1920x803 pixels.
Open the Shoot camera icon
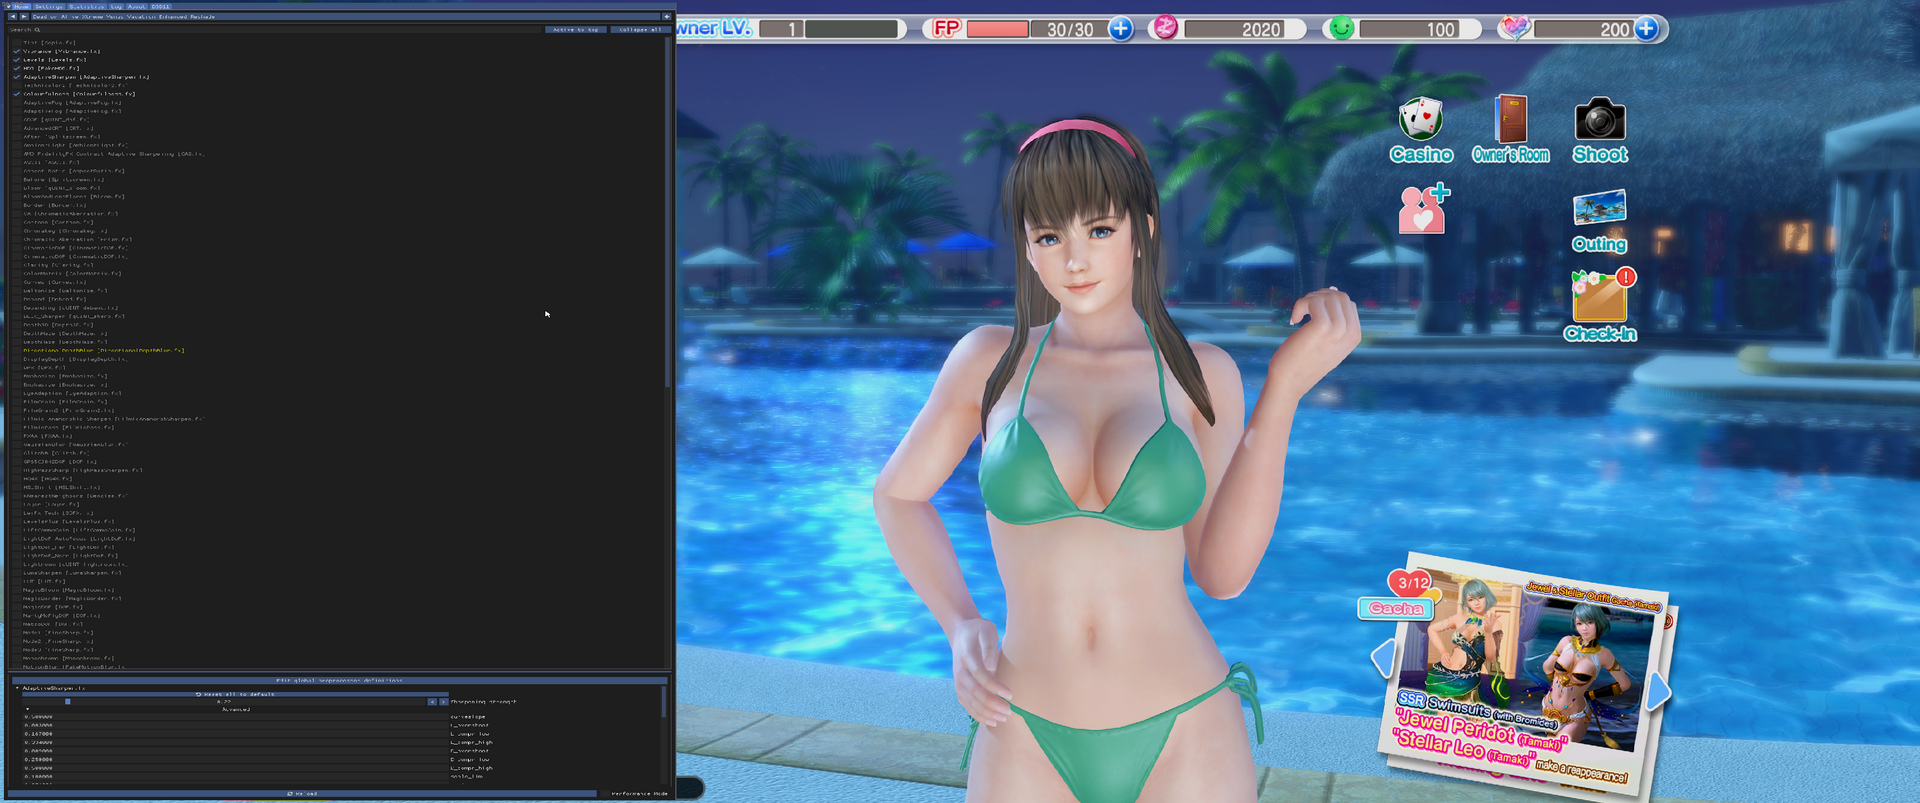coord(1600,130)
